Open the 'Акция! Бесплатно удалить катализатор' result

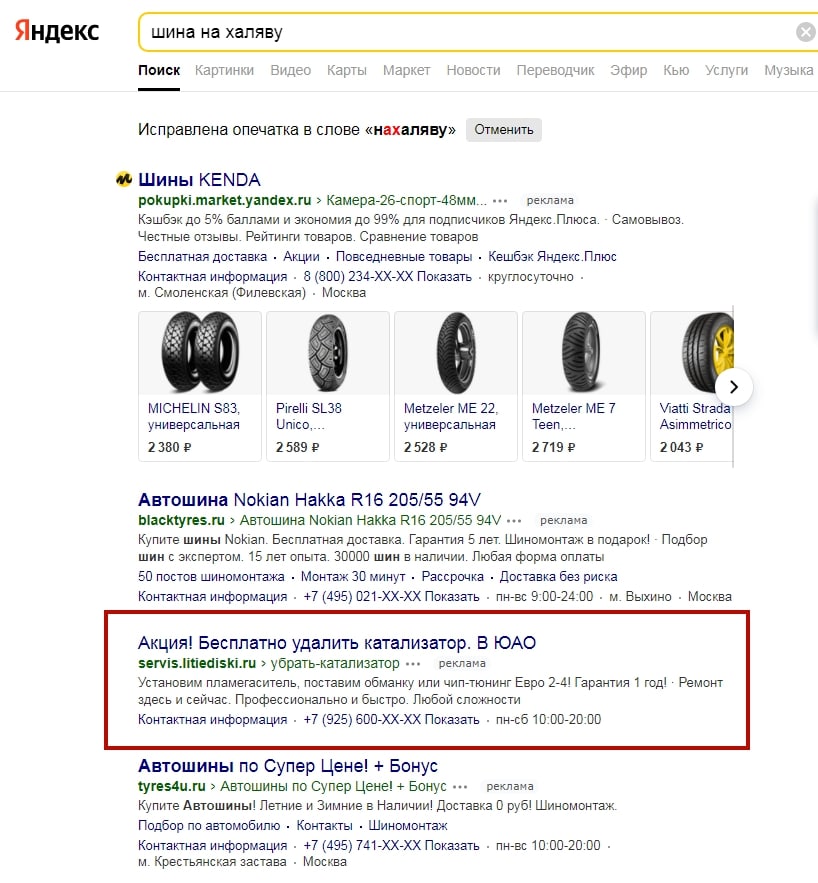(x=337, y=643)
